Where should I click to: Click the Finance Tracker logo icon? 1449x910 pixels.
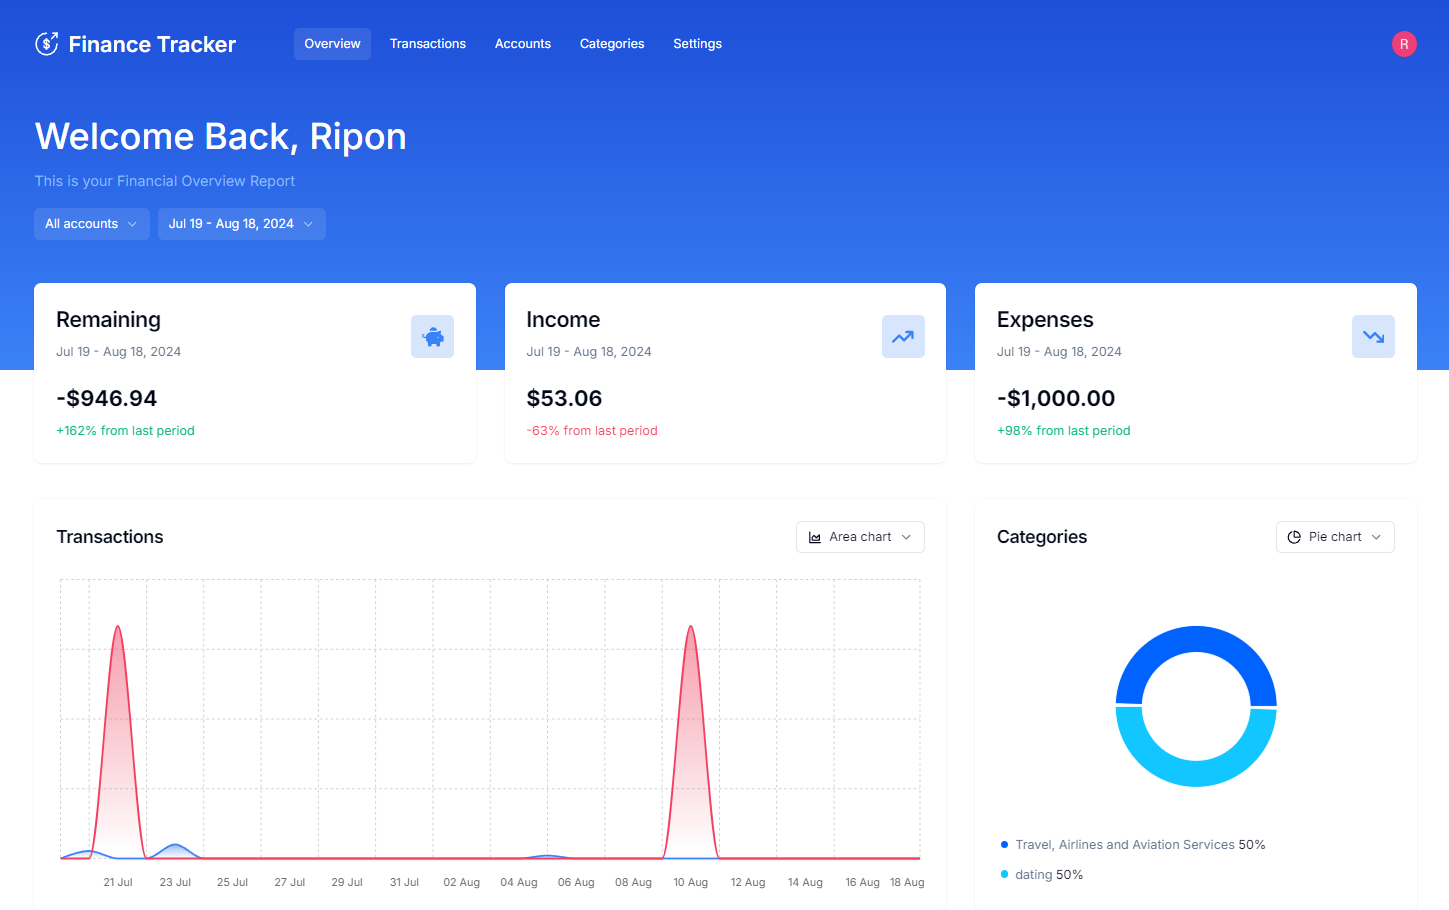[x=46, y=43]
